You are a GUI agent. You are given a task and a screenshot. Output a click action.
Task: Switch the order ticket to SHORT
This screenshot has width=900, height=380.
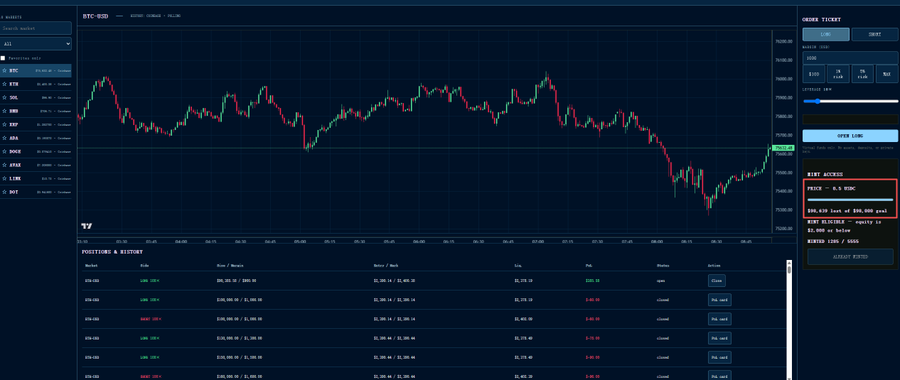[875, 34]
